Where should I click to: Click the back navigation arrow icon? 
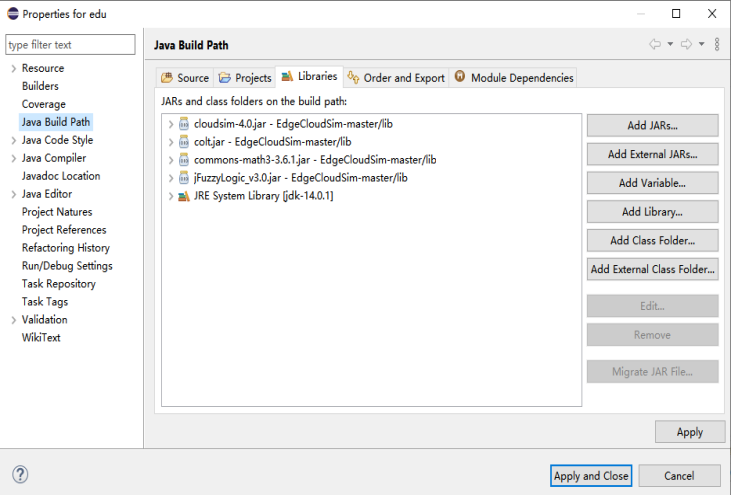pos(655,44)
